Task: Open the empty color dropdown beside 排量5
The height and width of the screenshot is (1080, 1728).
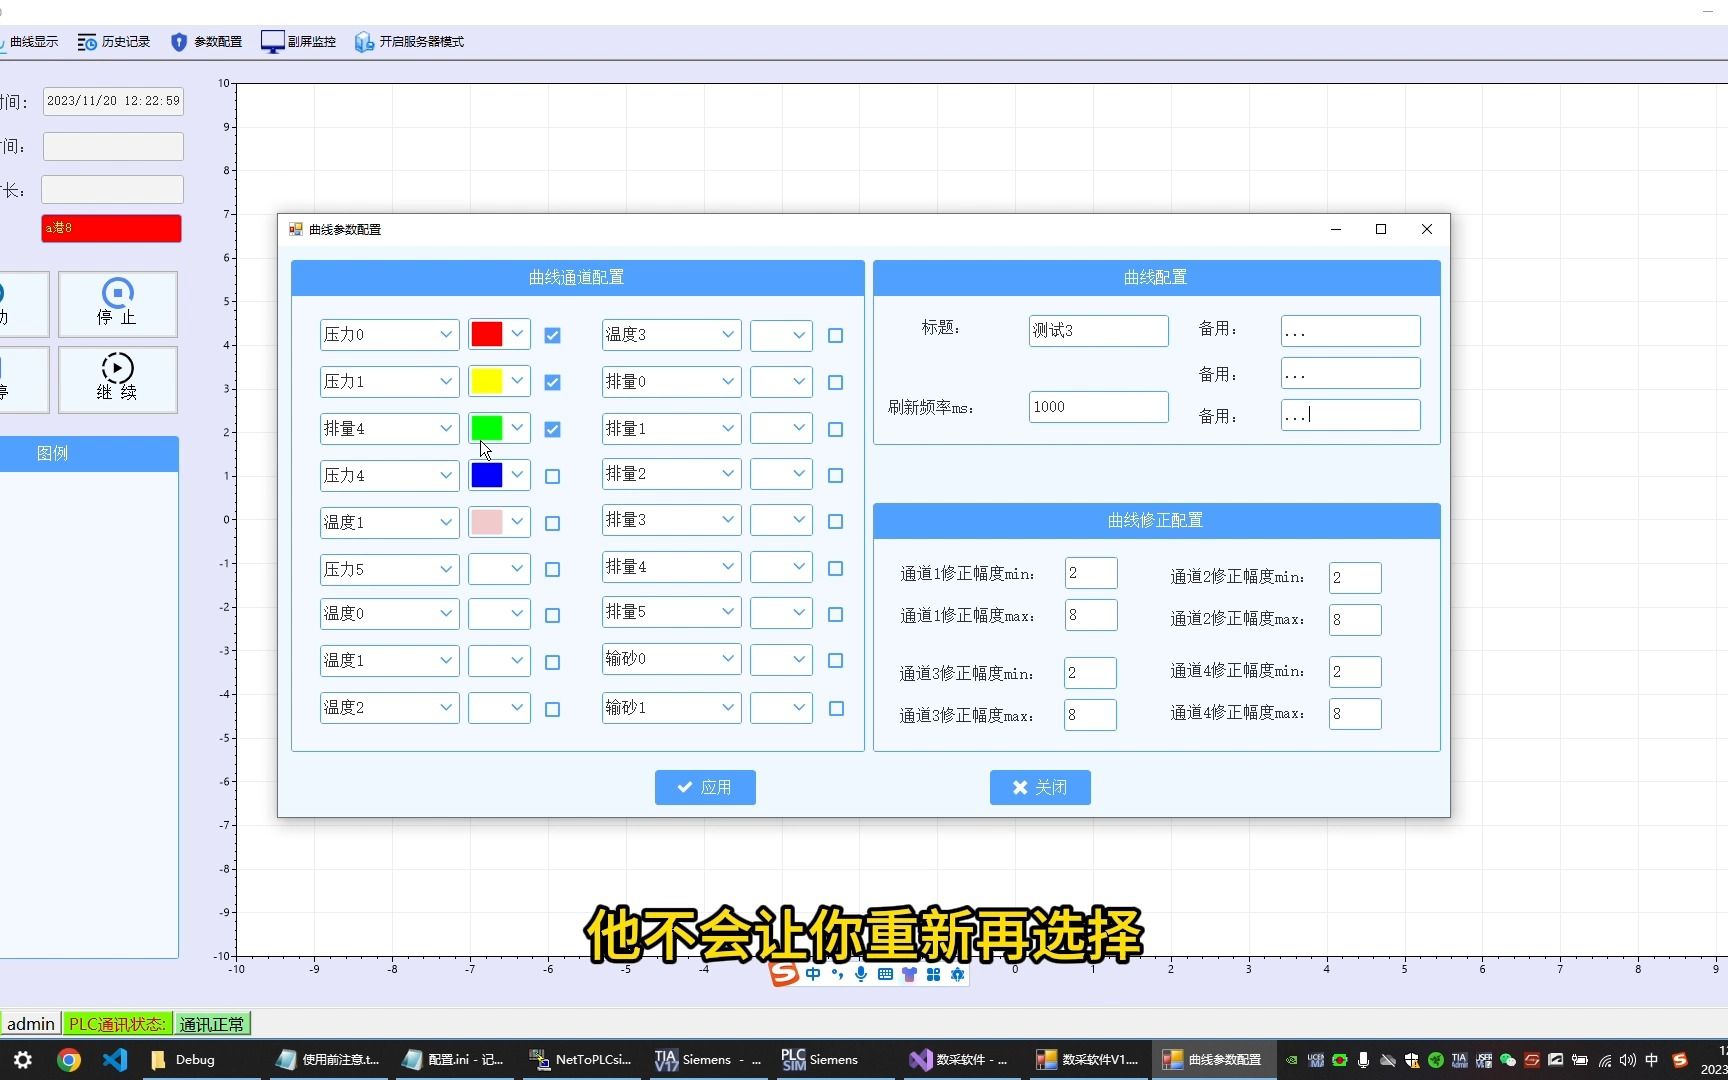Action: coord(781,613)
